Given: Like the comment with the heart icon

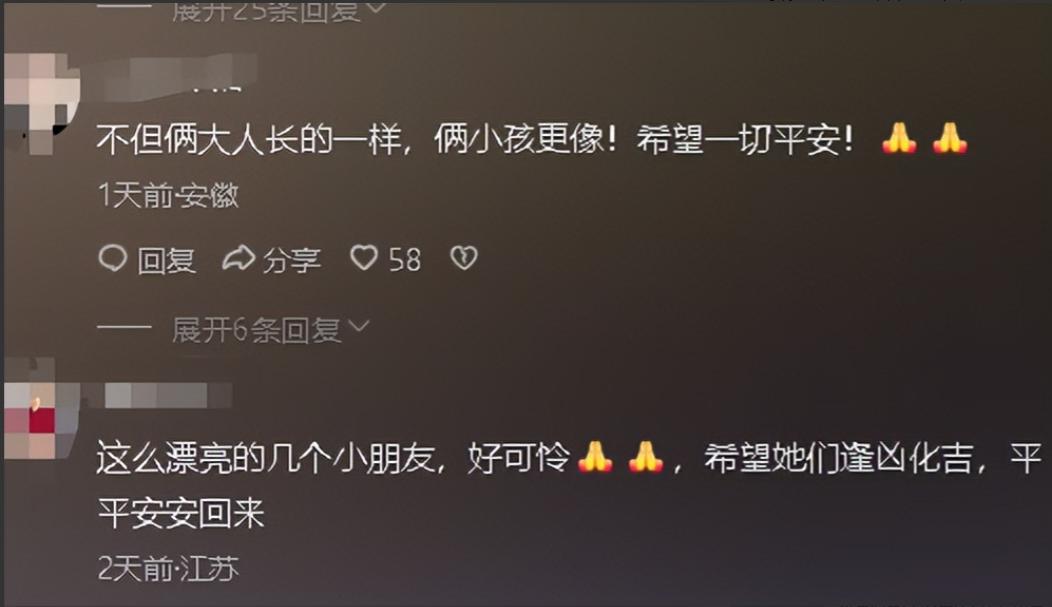Looking at the screenshot, I should coord(364,258).
